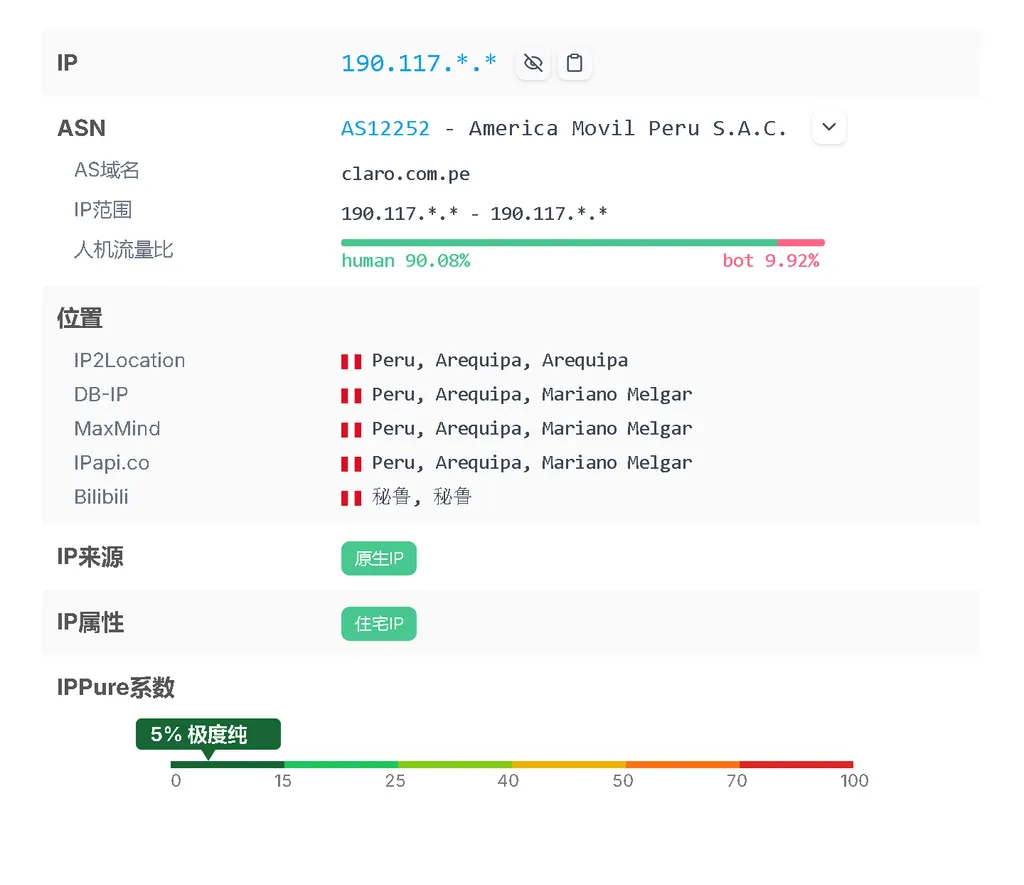Click the green human portion of the traffic bar
The image size is (1024, 885).
point(550,241)
